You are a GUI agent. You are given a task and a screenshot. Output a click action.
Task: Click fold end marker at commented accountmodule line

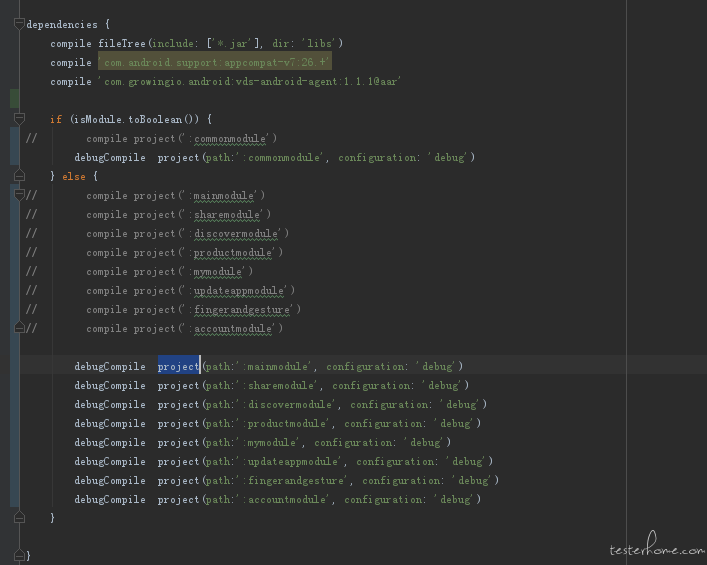pos(19,327)
